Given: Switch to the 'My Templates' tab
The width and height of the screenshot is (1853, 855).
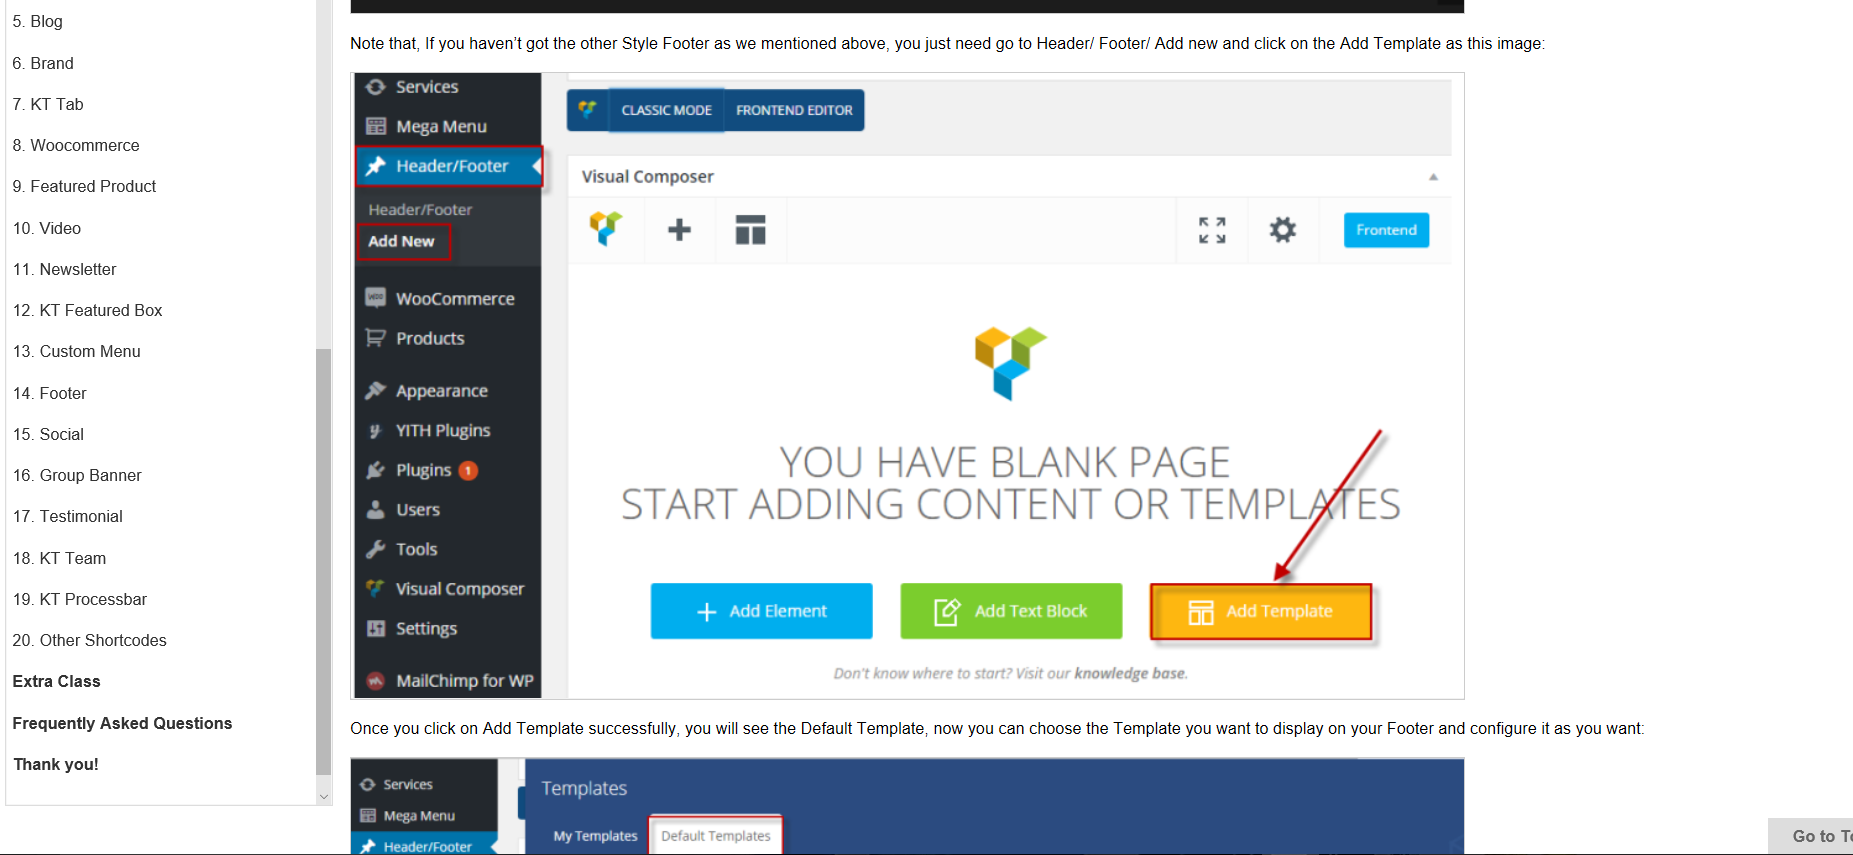Looking at the screenshot, I should [x=595, y=836].
